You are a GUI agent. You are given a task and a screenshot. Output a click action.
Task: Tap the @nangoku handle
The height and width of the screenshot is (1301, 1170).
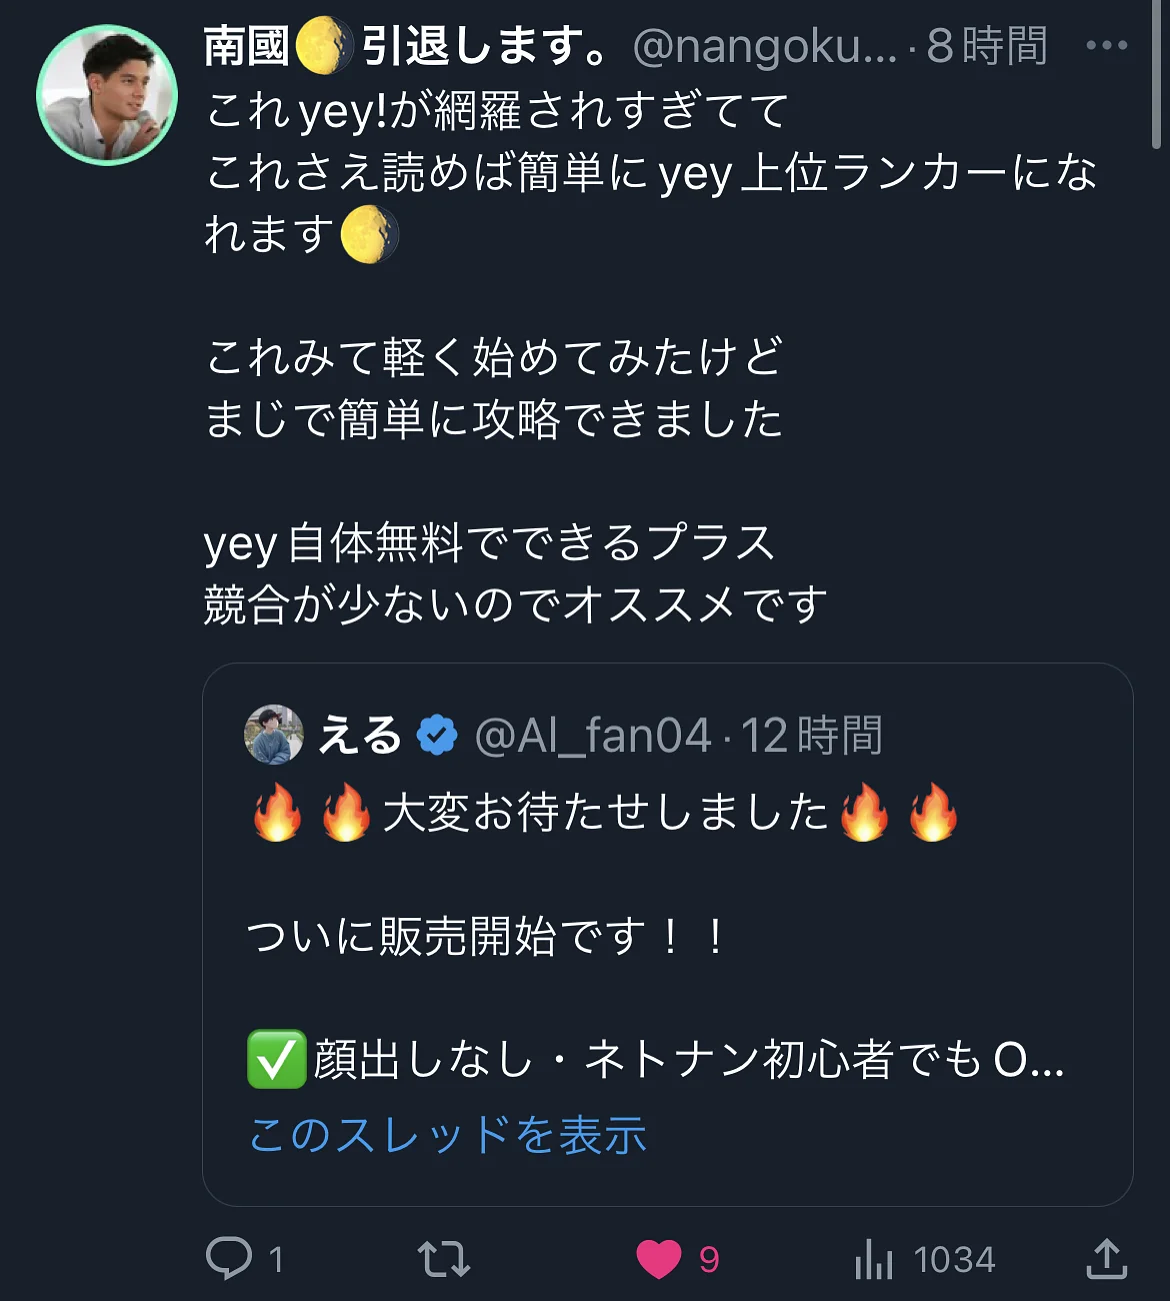[x=765, y=46]
